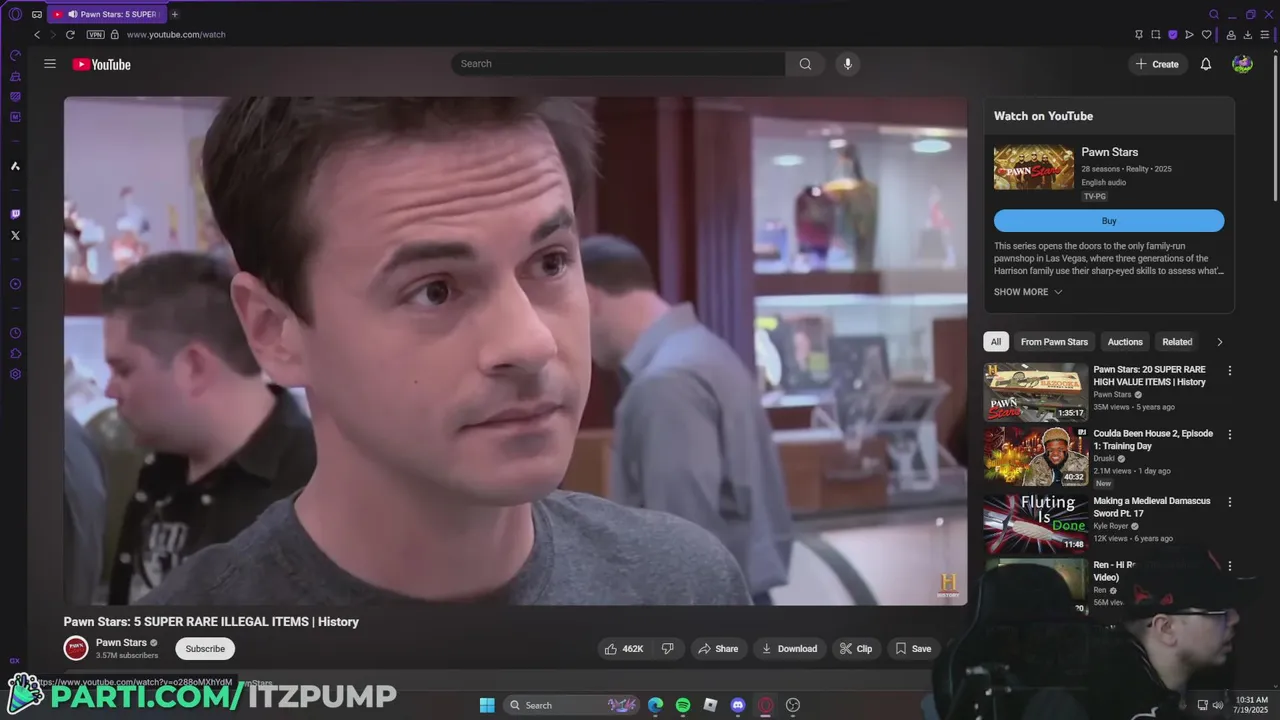The image size is (1280, 720).
Task: Click the Pawn Stars channel avatar
Action: 76,648
